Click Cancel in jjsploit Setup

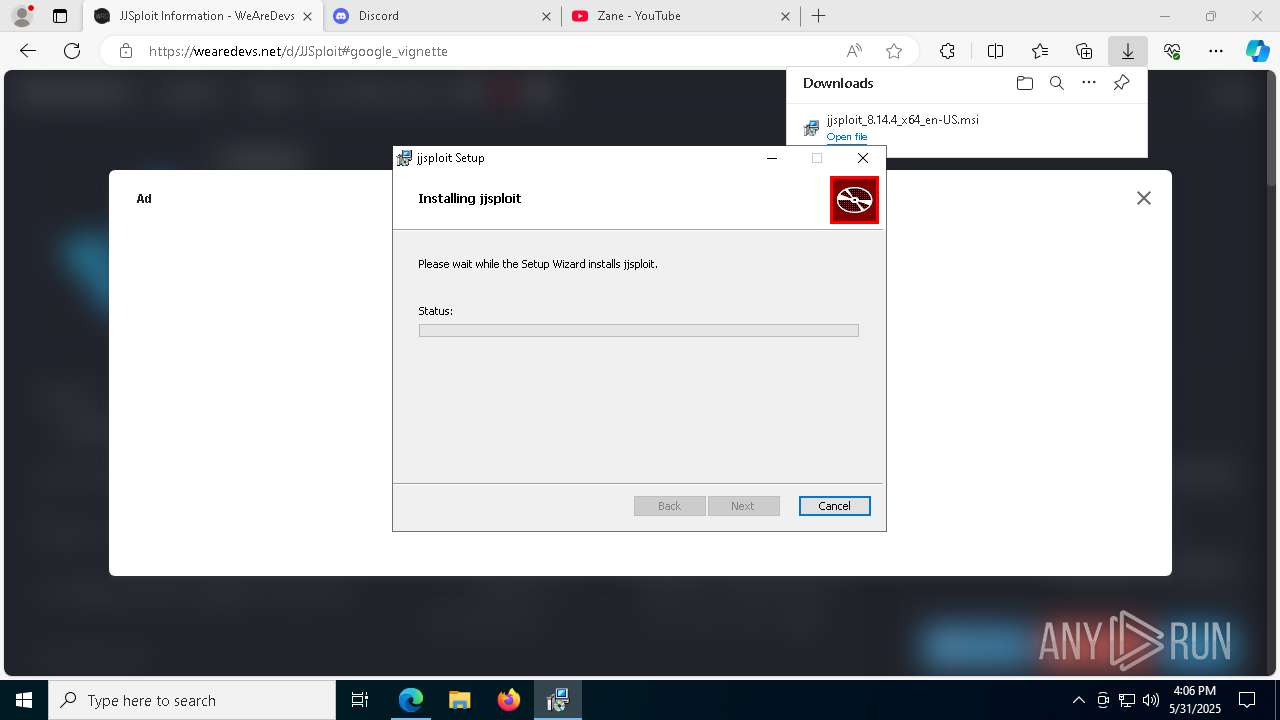(x=835, y=506)
